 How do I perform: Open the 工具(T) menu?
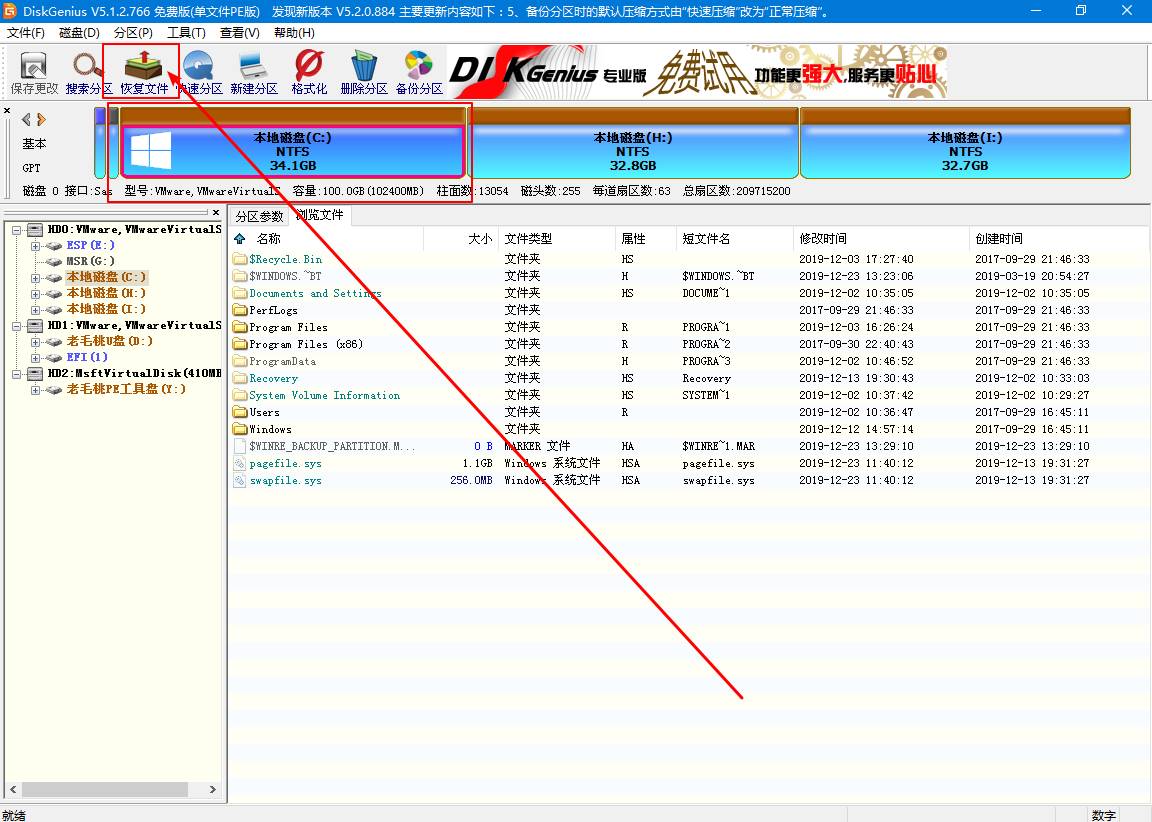coord(186,33)
